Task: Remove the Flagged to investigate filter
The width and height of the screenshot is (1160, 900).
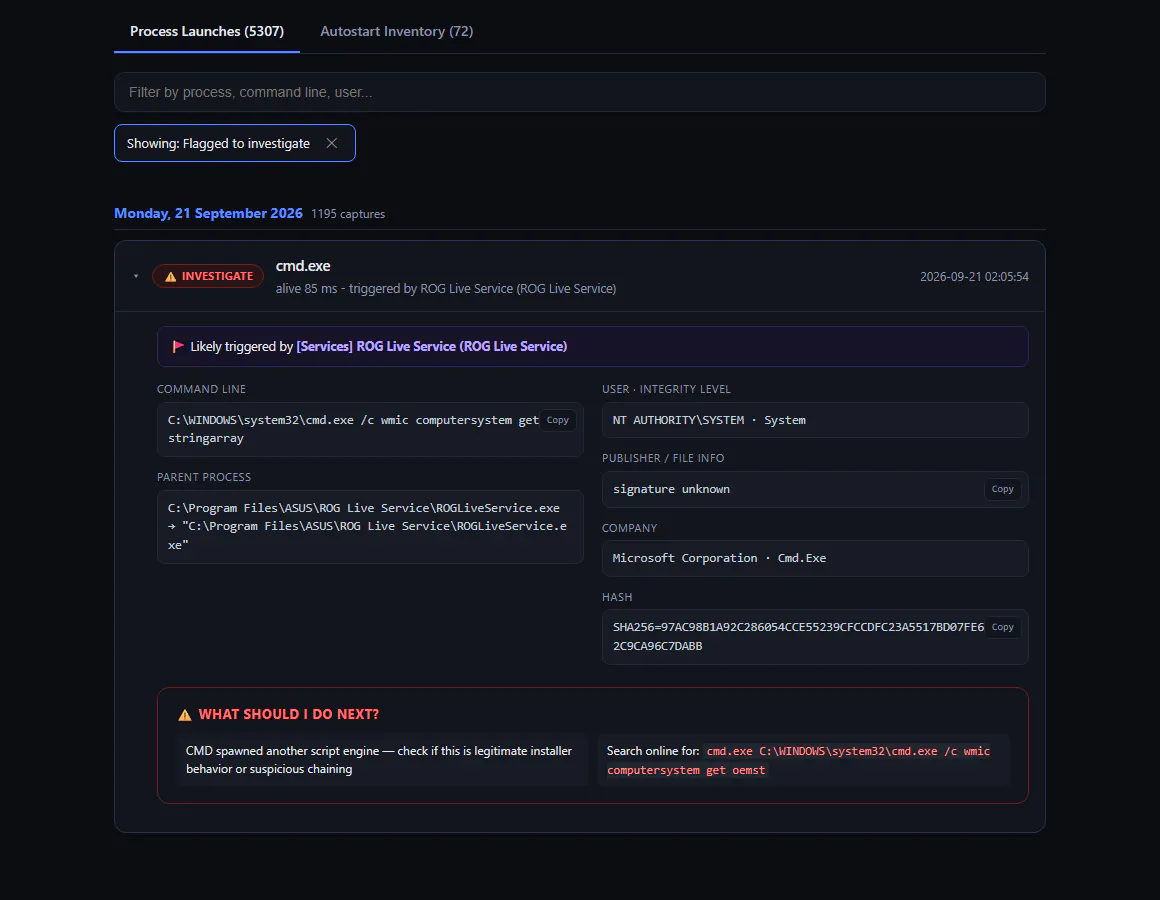Action: point(331,143)
